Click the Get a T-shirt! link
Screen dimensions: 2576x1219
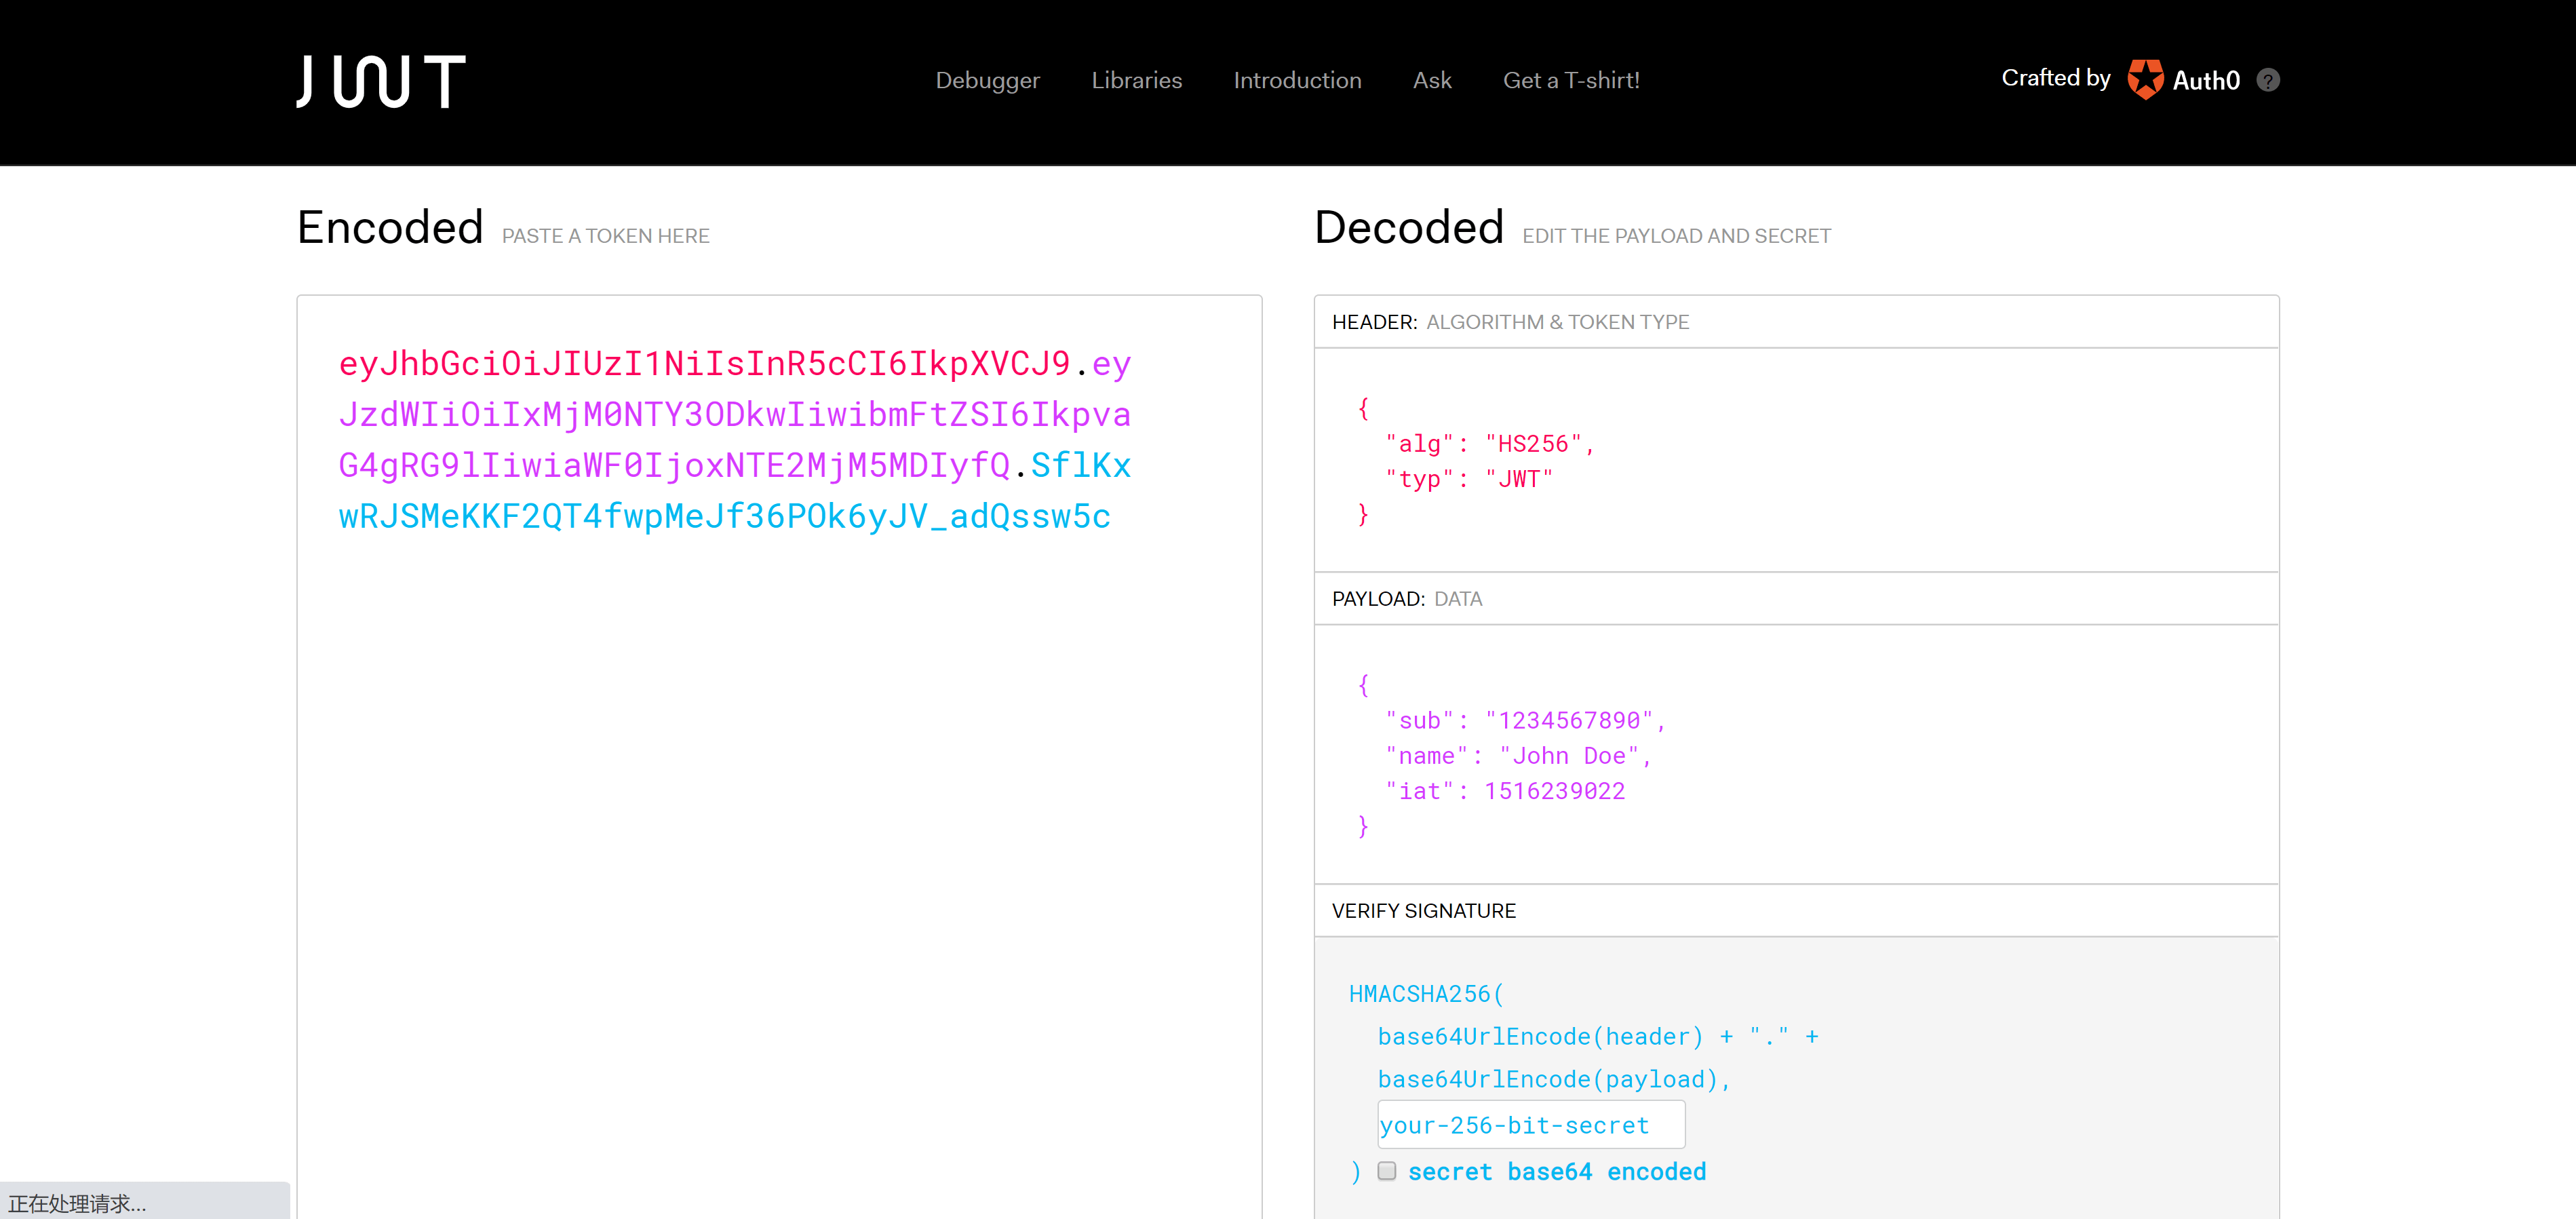tap(1570, 80)
